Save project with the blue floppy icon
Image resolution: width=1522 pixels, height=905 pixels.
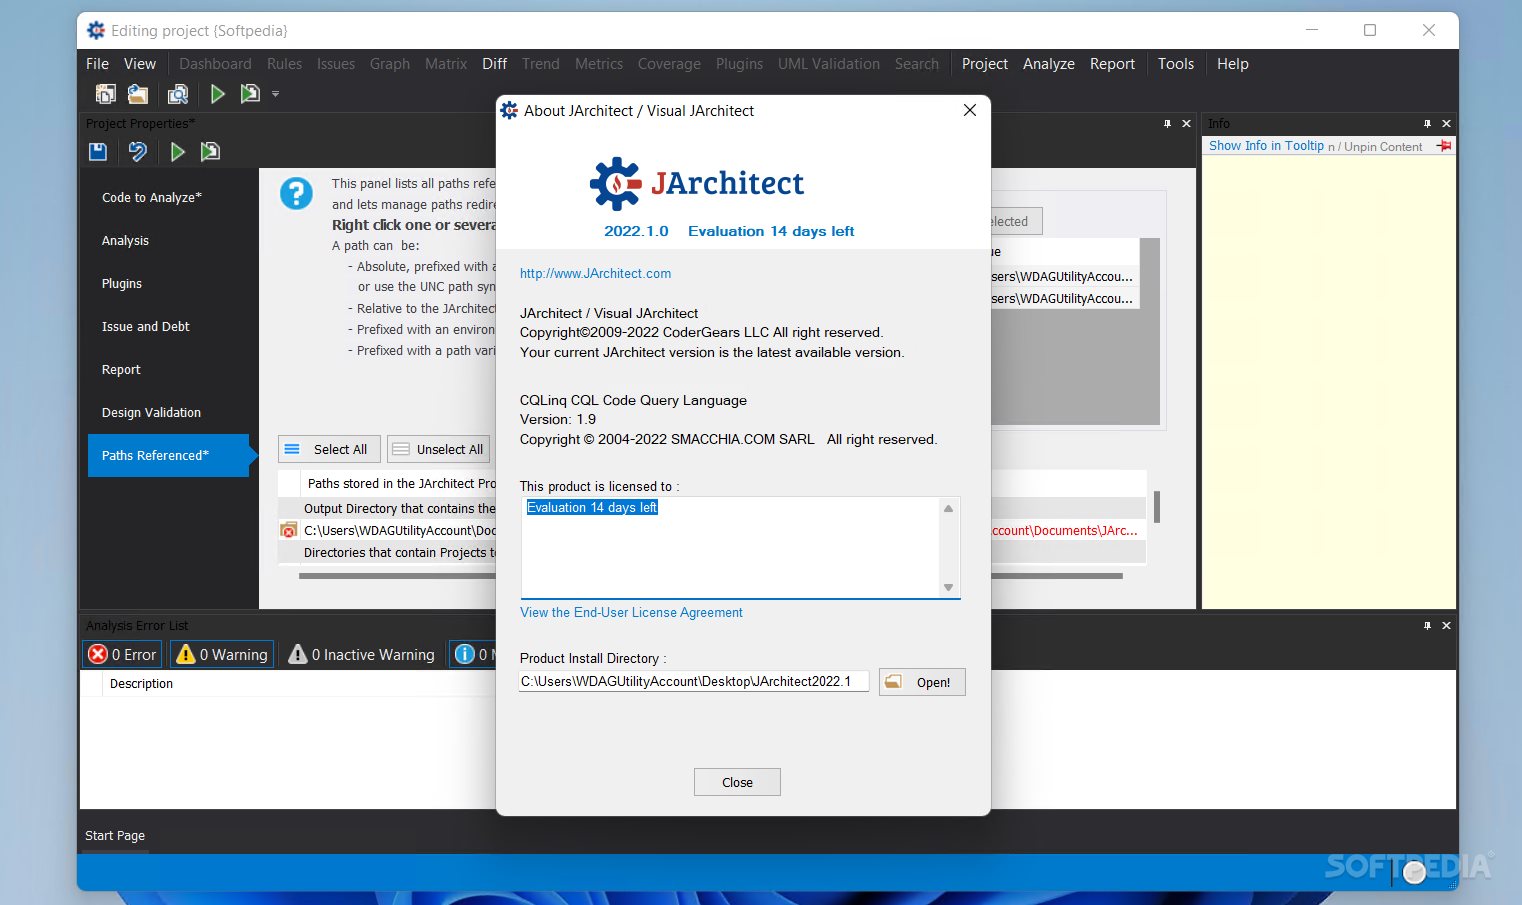(98, 152)
